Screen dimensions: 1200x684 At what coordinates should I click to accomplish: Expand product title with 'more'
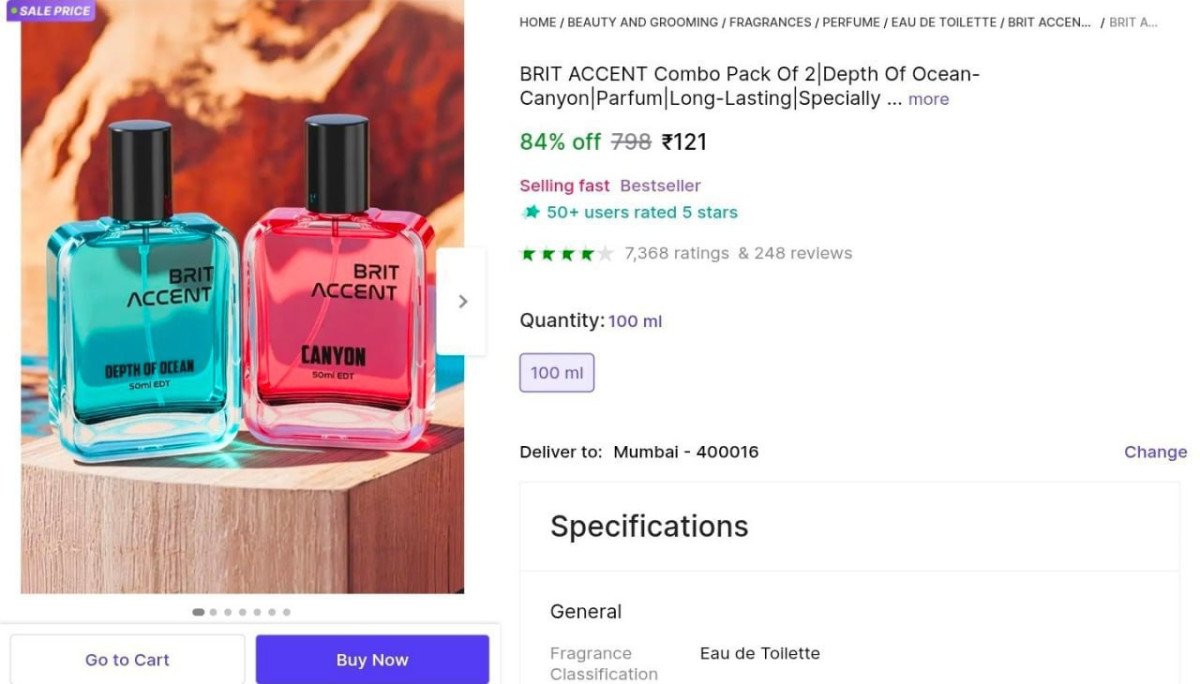(928, 99)
